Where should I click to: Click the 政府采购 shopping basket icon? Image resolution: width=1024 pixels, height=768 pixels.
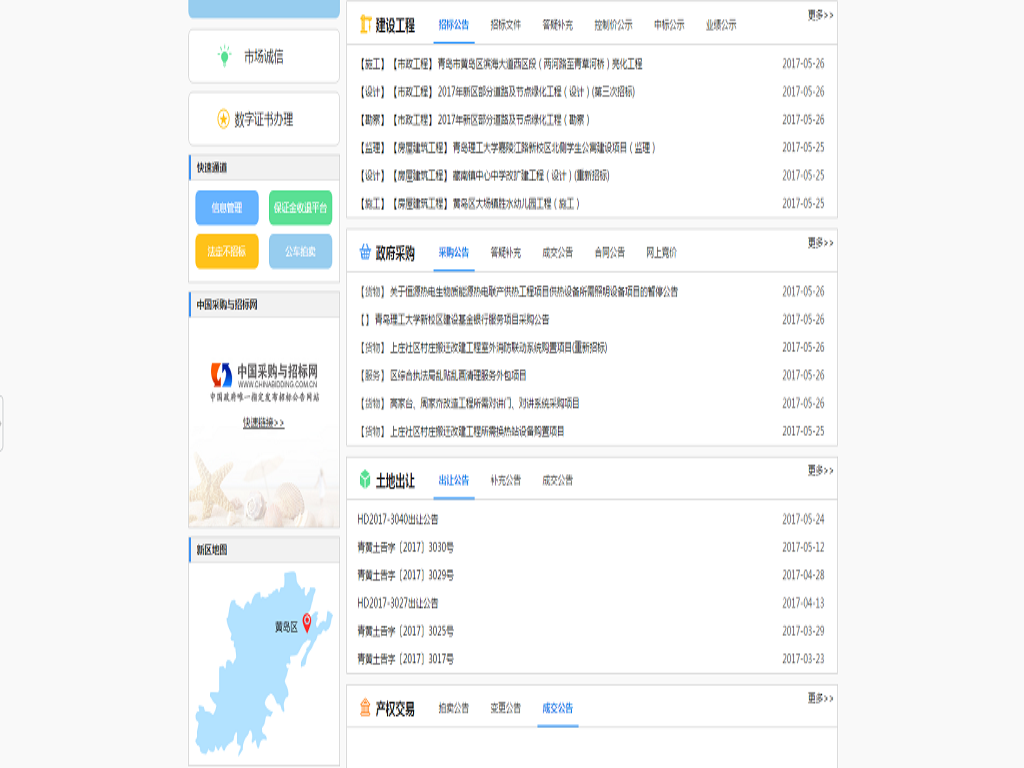[365, 253]
